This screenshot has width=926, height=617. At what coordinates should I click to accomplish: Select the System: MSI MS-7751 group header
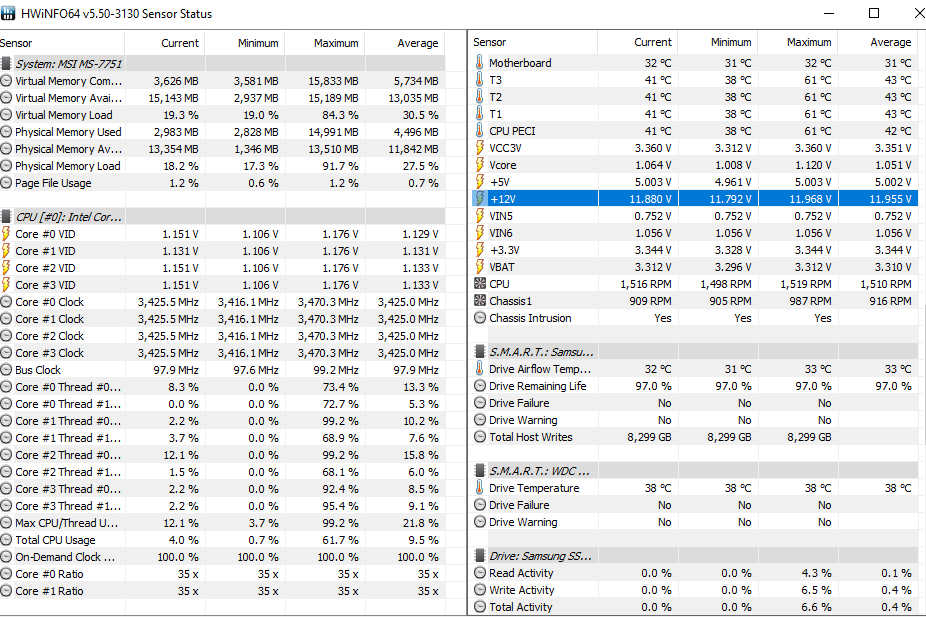68,64
